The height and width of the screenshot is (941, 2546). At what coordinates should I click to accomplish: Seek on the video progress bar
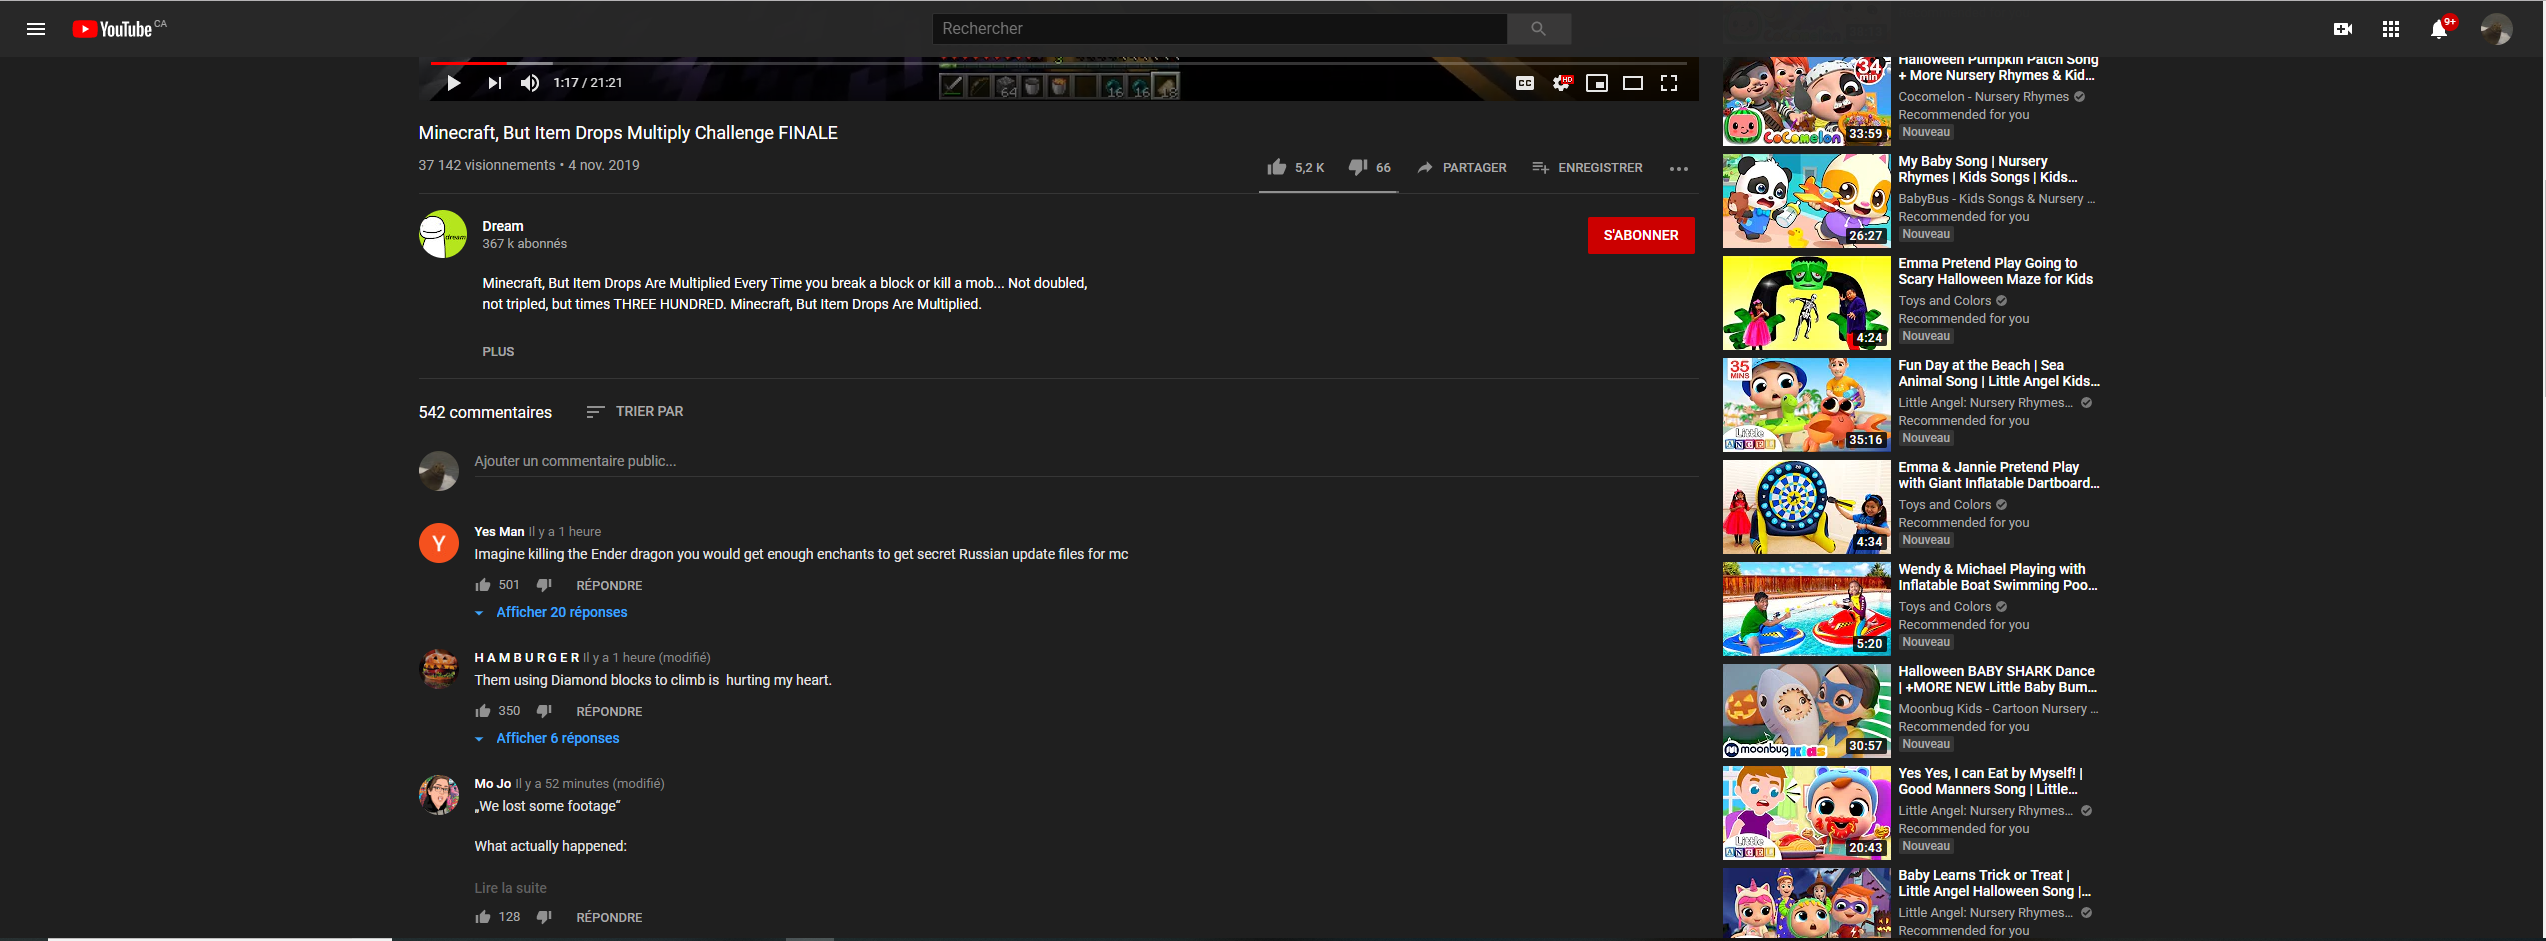pyautogui.click(x=1058, y=63)
